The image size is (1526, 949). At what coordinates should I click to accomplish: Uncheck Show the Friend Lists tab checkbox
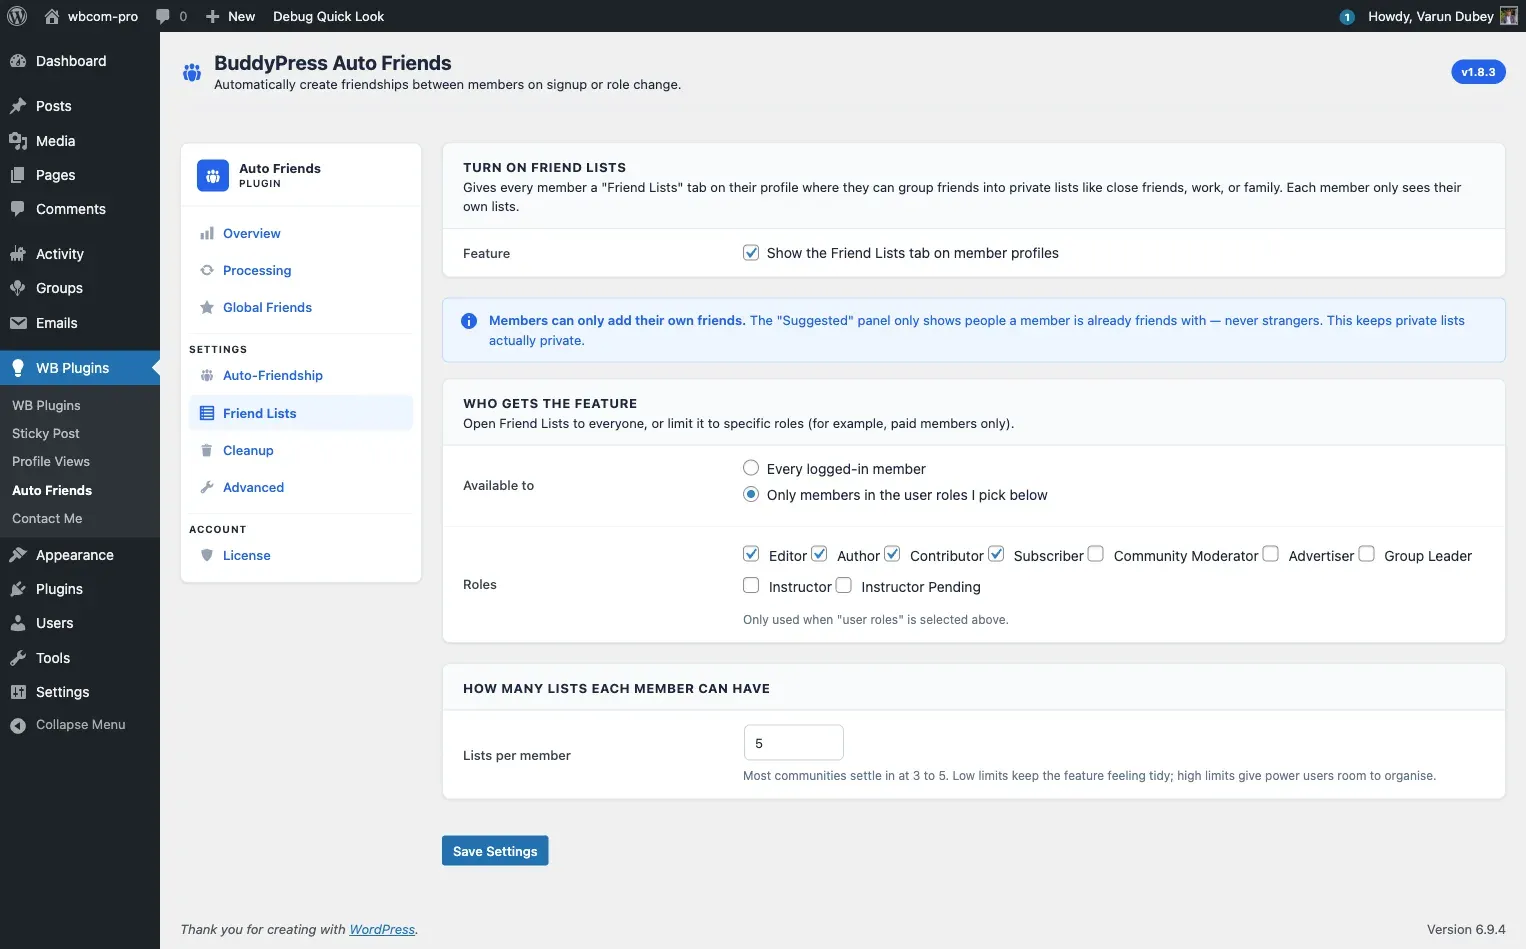tap(751, 253)
